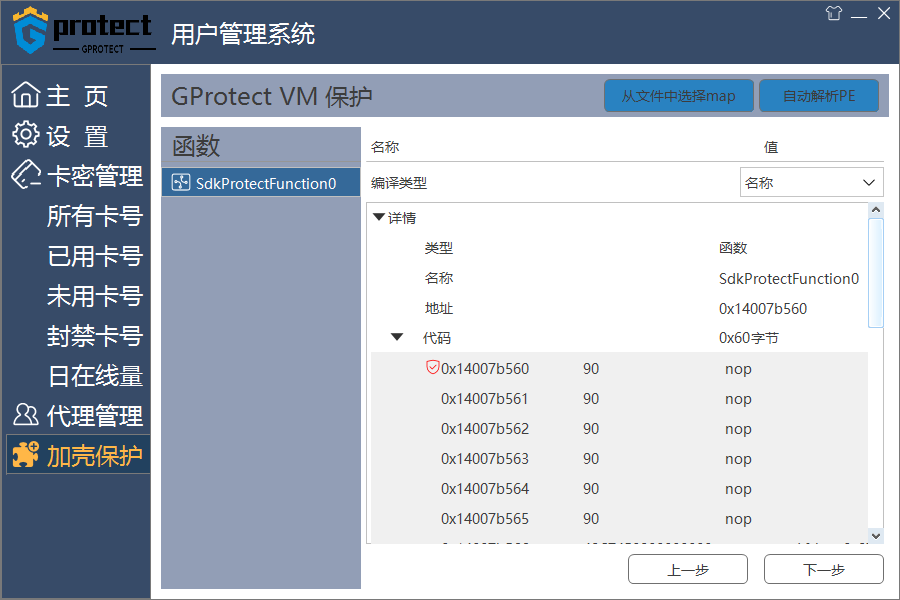This screenshot has height=600, width=900.
Task: Click the GProtect VM 保护 title
Action: tap(271, 96)
